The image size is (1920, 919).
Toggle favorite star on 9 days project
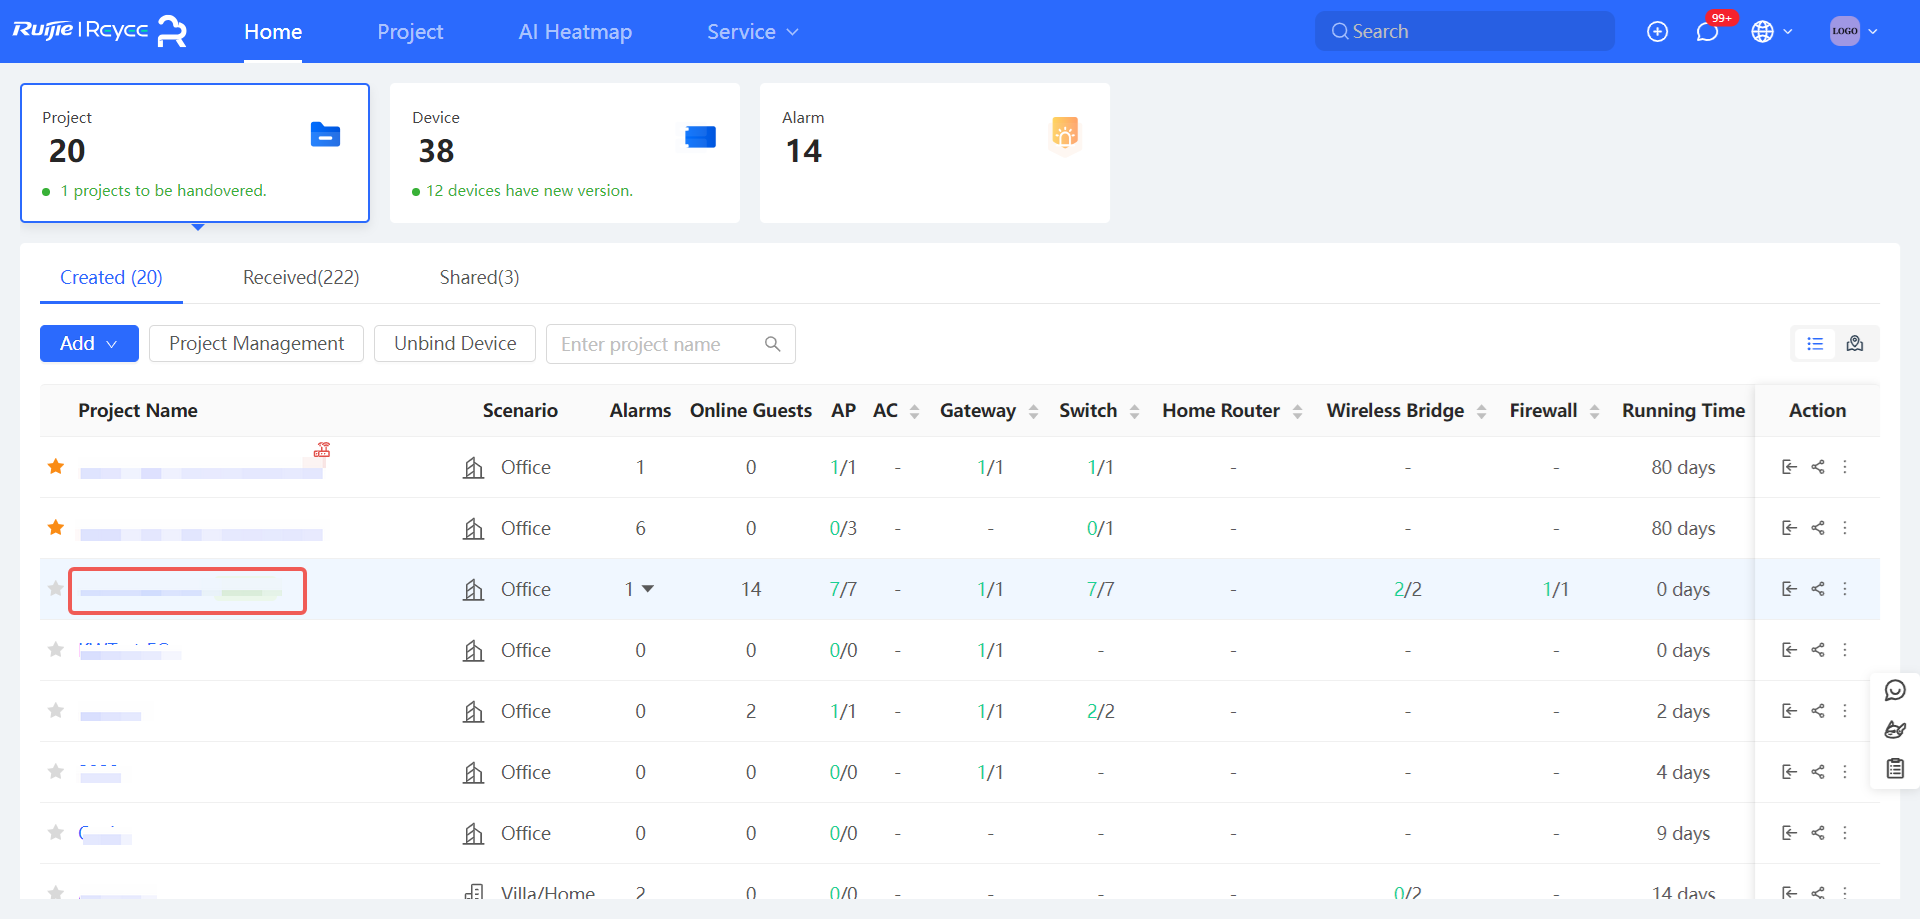point(56,833)
